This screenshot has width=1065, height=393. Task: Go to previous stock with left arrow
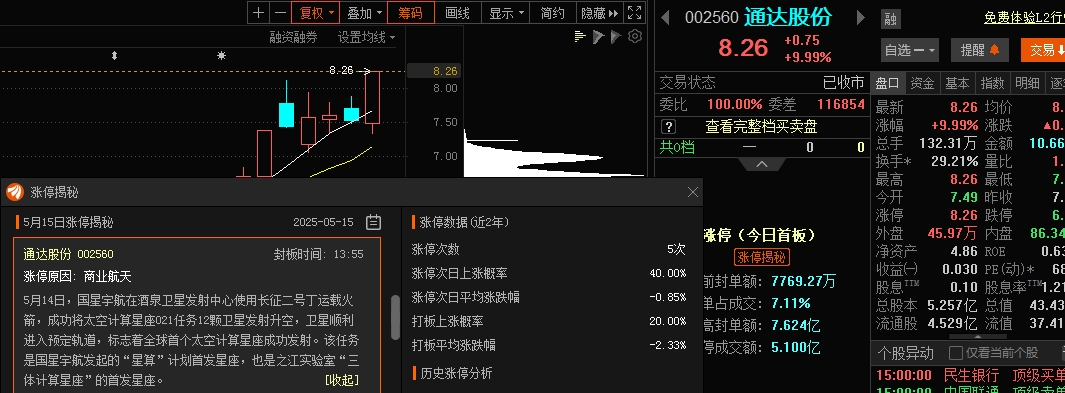[x=666, y=18]
